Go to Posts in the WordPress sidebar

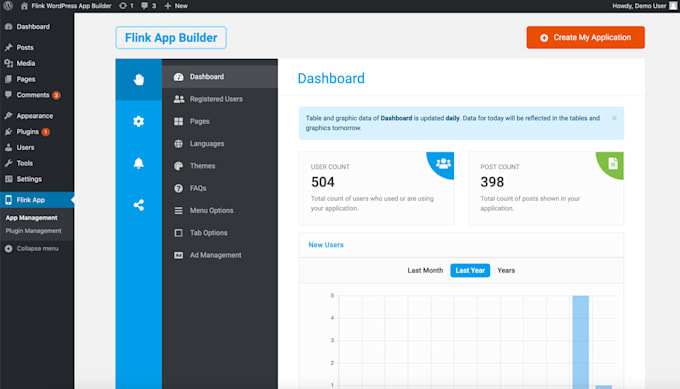point(37,47)
